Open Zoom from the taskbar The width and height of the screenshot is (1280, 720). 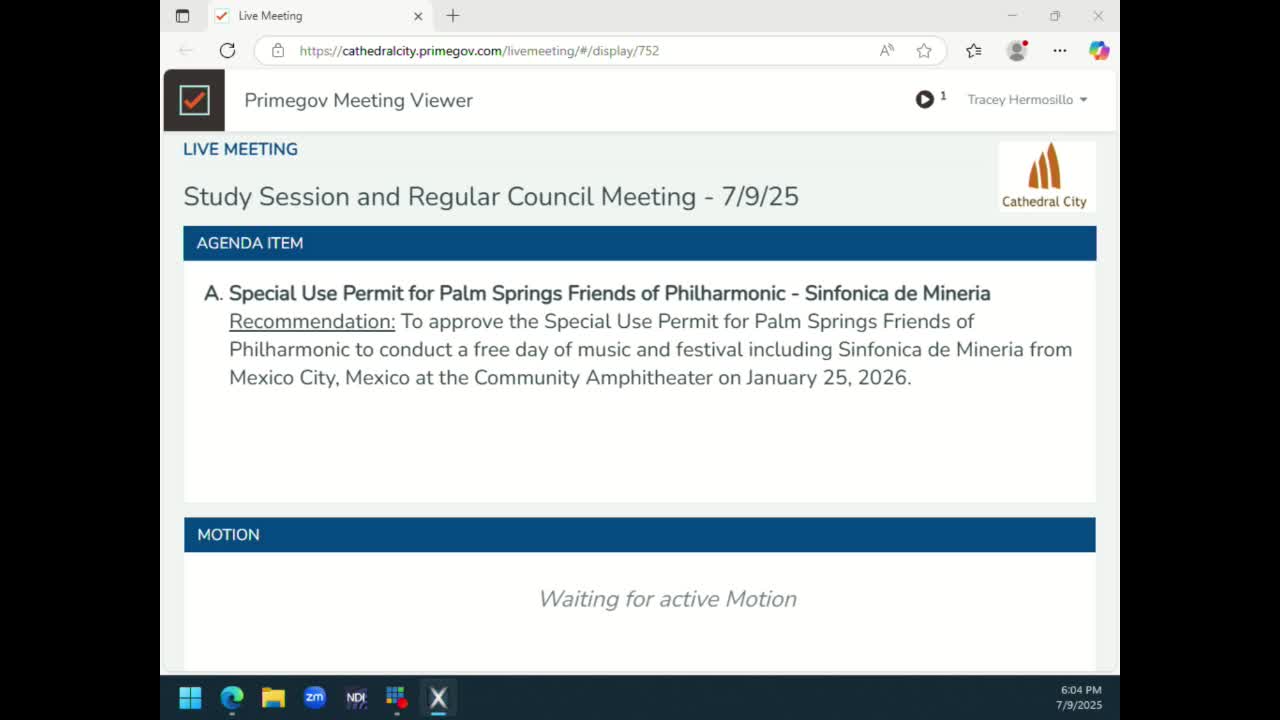point(315,697)
